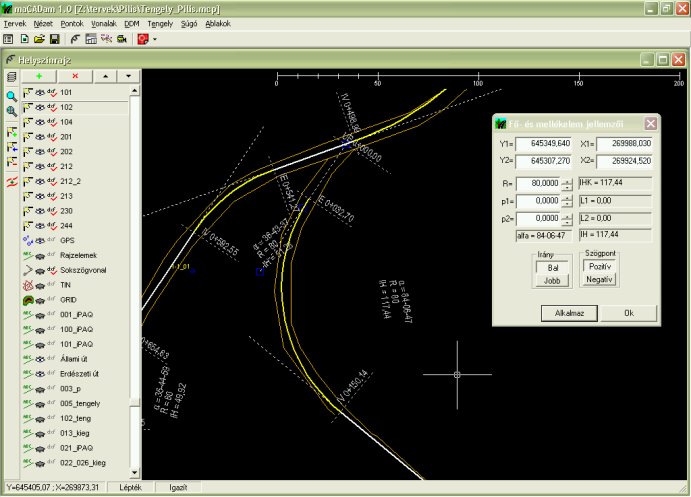Select the cyan magnifier zoom tool
Screen dimensions: 691x497
pos(11,96)
